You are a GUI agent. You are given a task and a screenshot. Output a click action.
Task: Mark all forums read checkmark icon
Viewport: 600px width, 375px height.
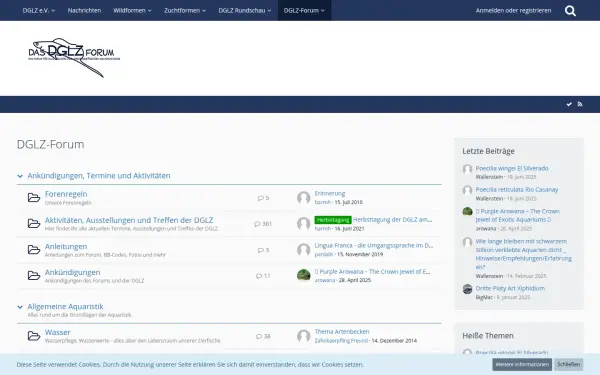click(569, 104)
